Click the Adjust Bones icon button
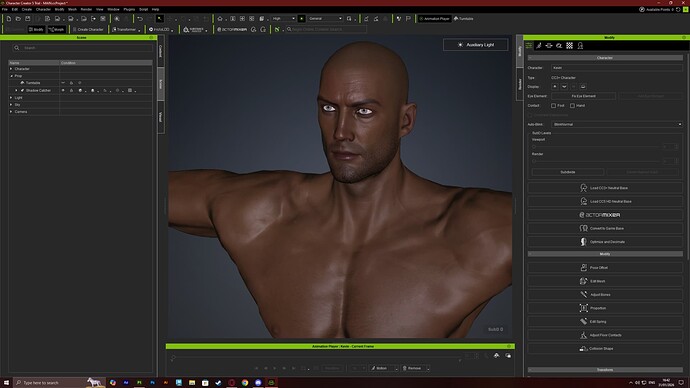Viewport: 690px width, 388px height. point(605,295)
